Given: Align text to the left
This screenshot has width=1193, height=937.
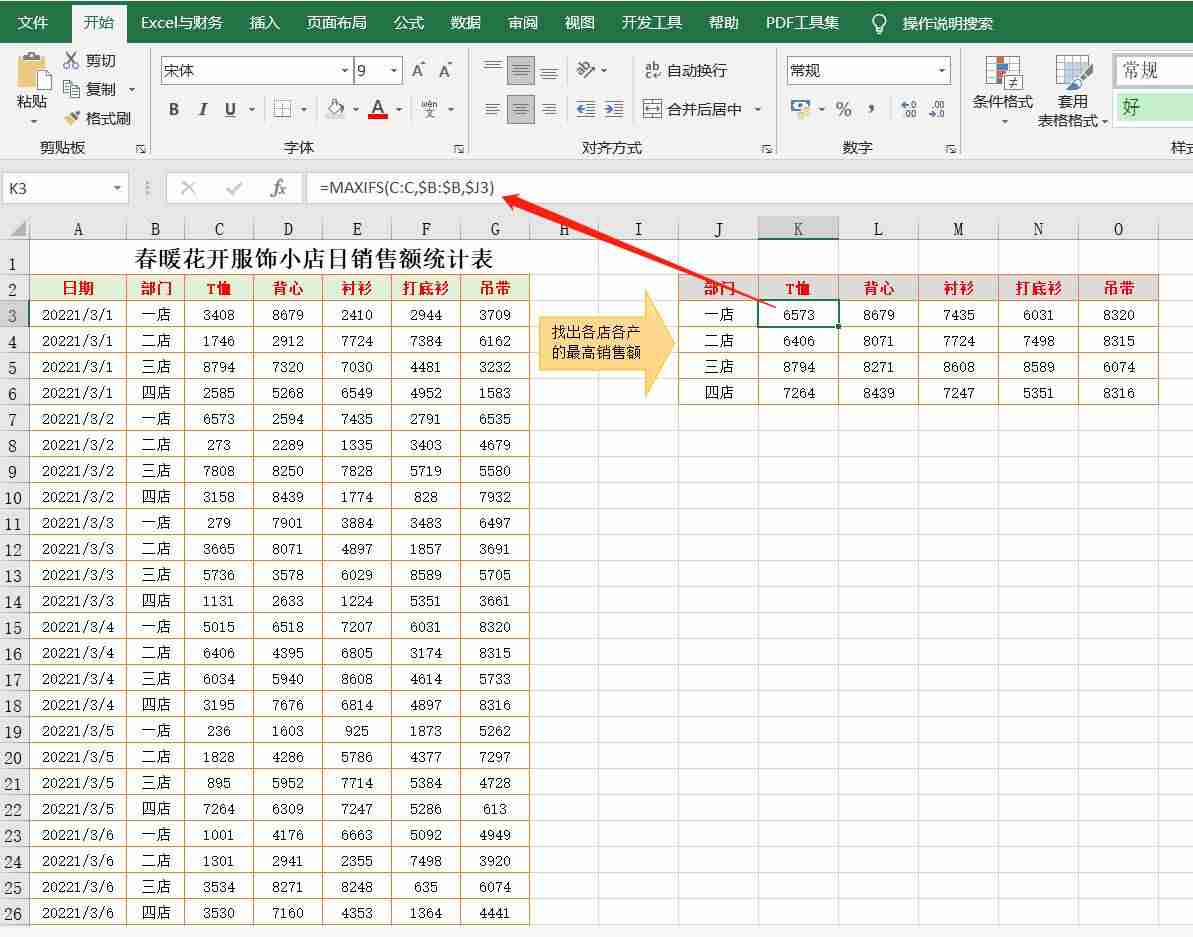Looking at the screenshot, I should tap(493, 110).
